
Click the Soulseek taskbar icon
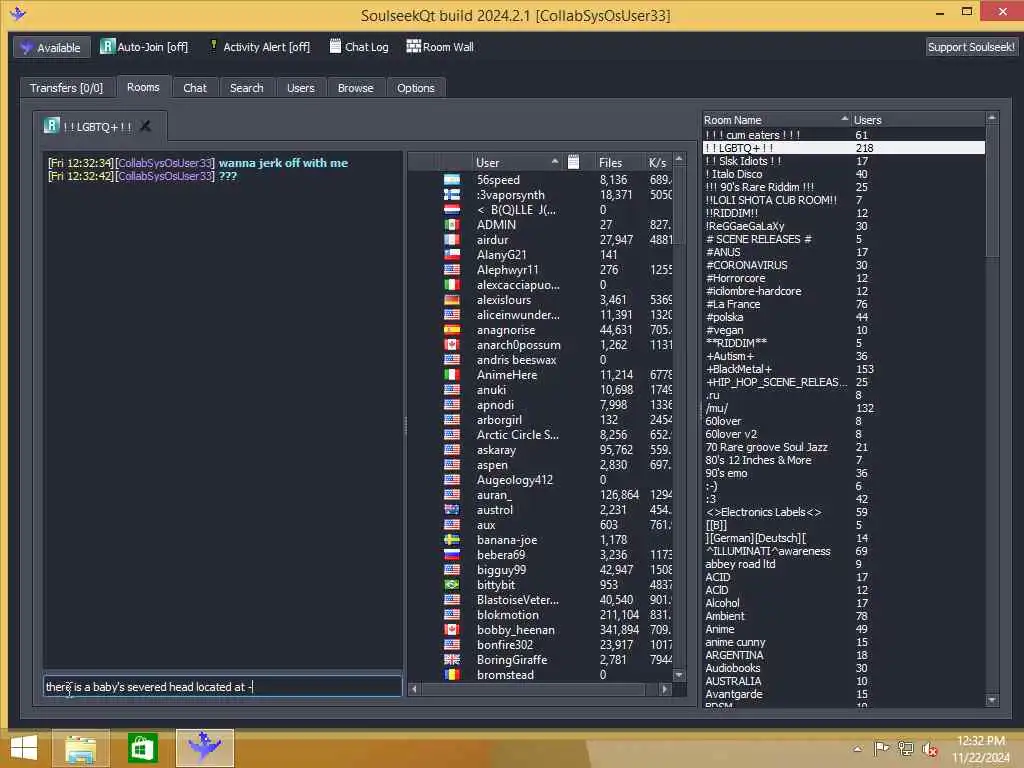point(204,748)
